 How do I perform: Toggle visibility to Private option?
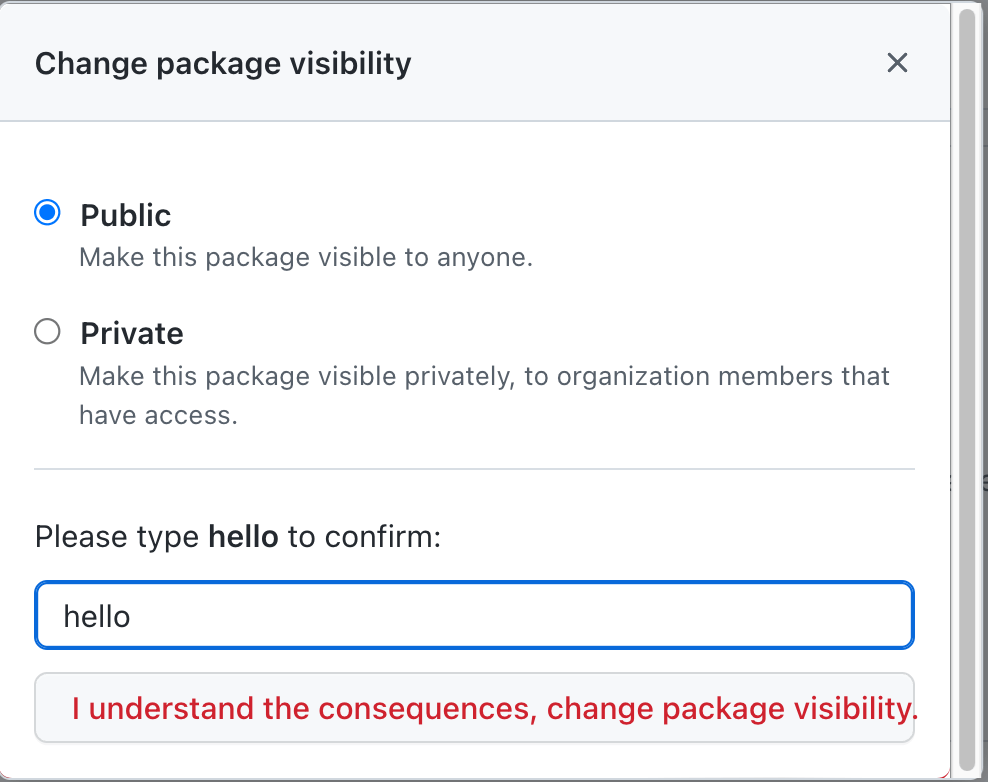click(46, 330)
